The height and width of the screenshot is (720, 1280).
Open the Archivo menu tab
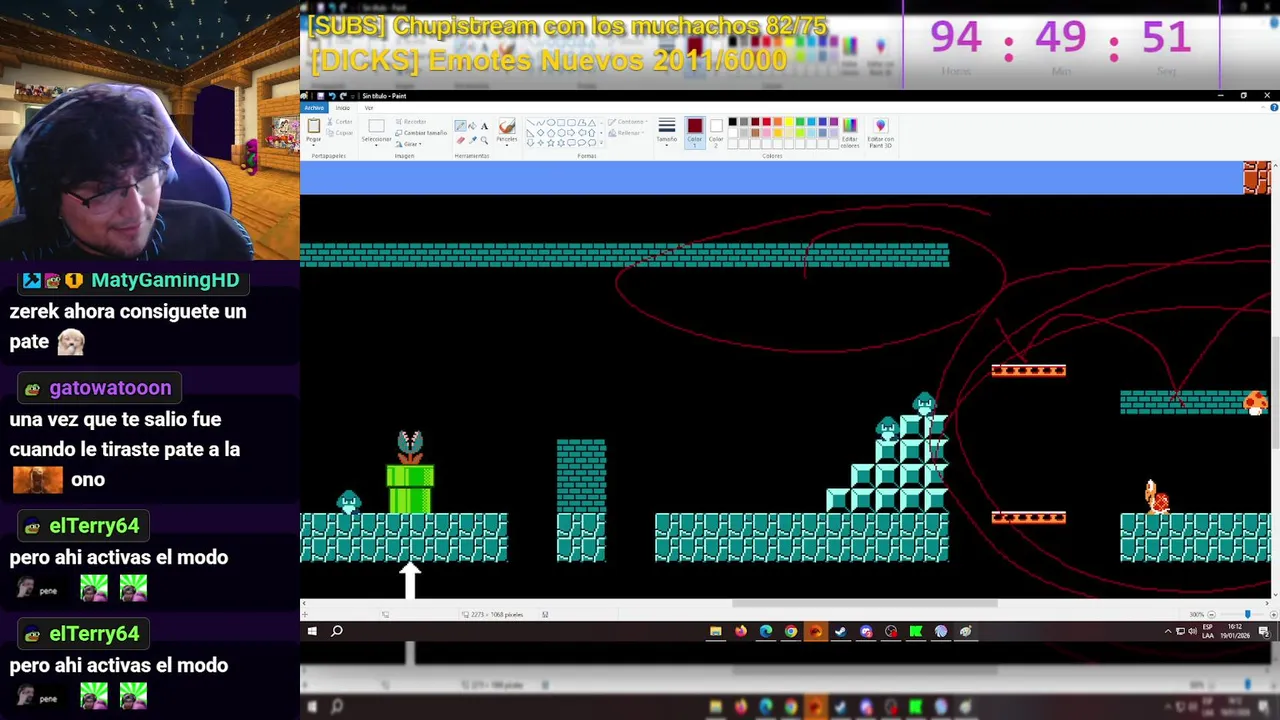pos(314,107)
